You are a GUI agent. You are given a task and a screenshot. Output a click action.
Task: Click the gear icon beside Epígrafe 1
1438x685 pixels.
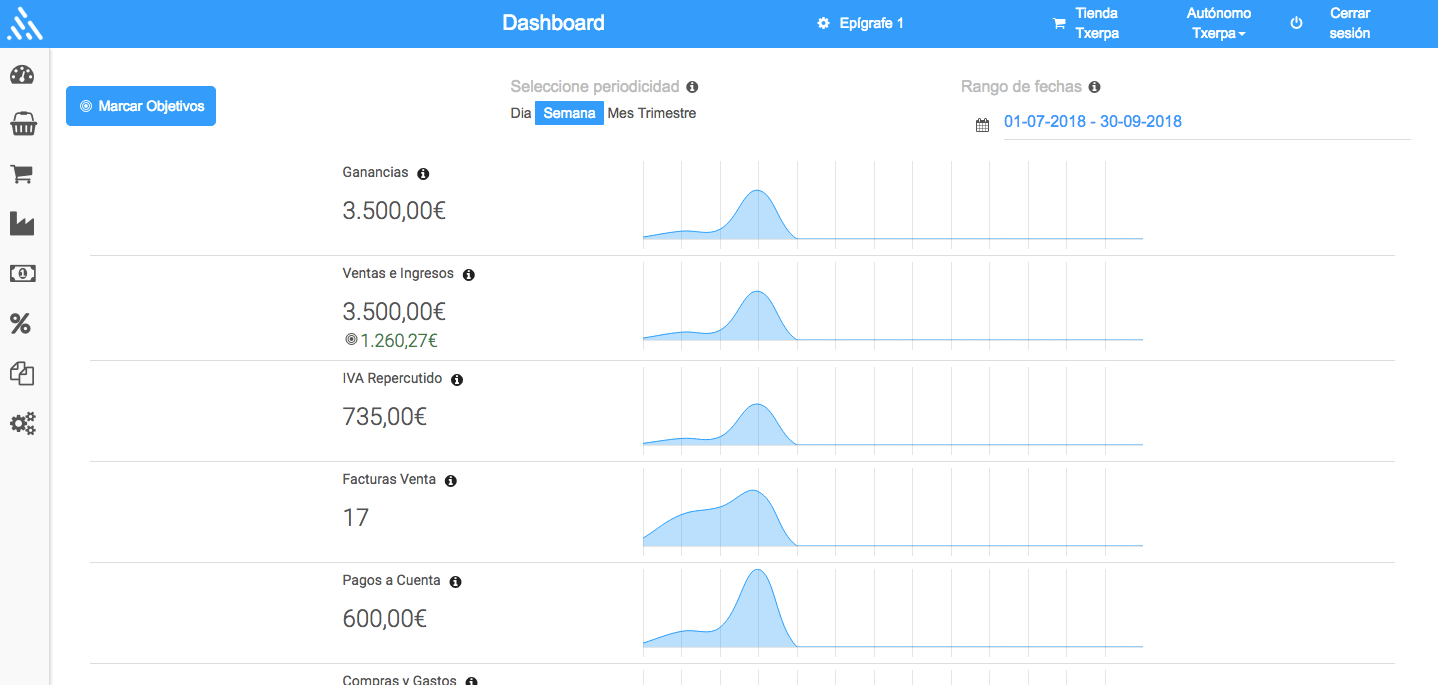(823, 23)
